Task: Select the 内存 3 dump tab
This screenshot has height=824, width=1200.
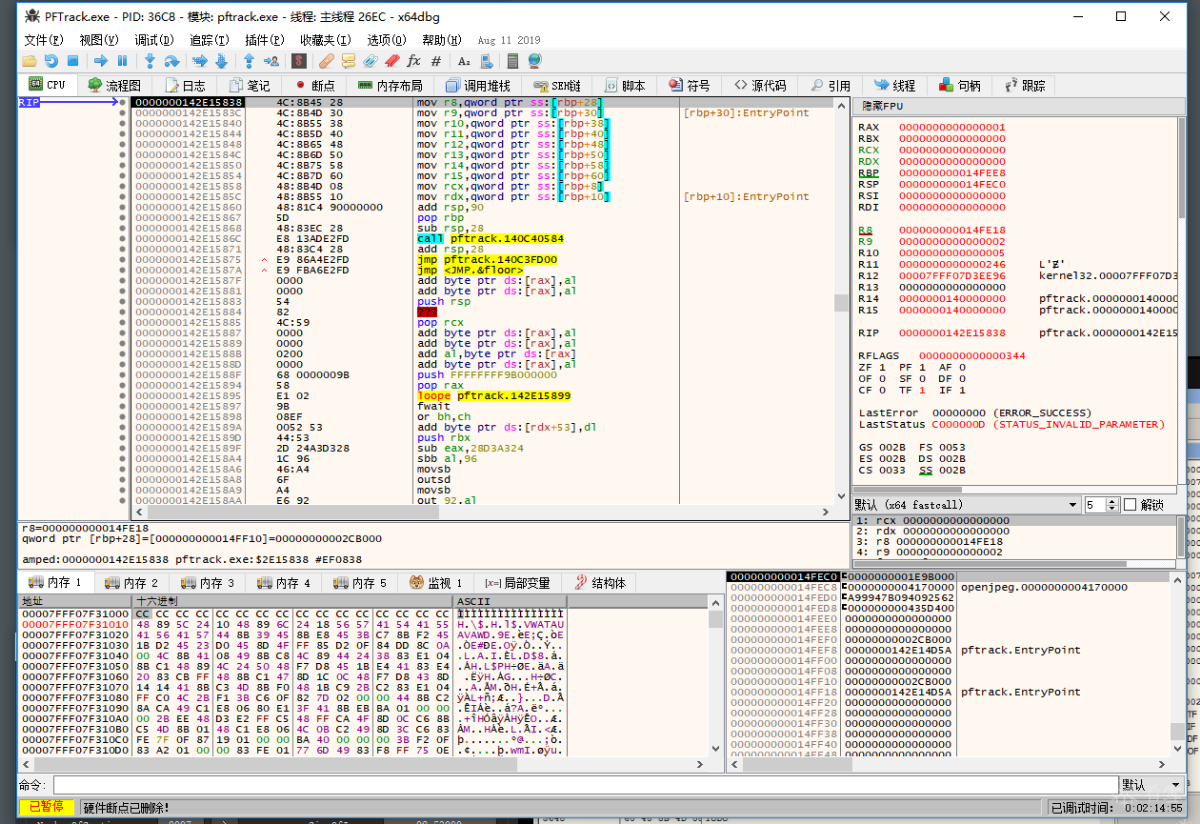Action: (x=208, y=583)
